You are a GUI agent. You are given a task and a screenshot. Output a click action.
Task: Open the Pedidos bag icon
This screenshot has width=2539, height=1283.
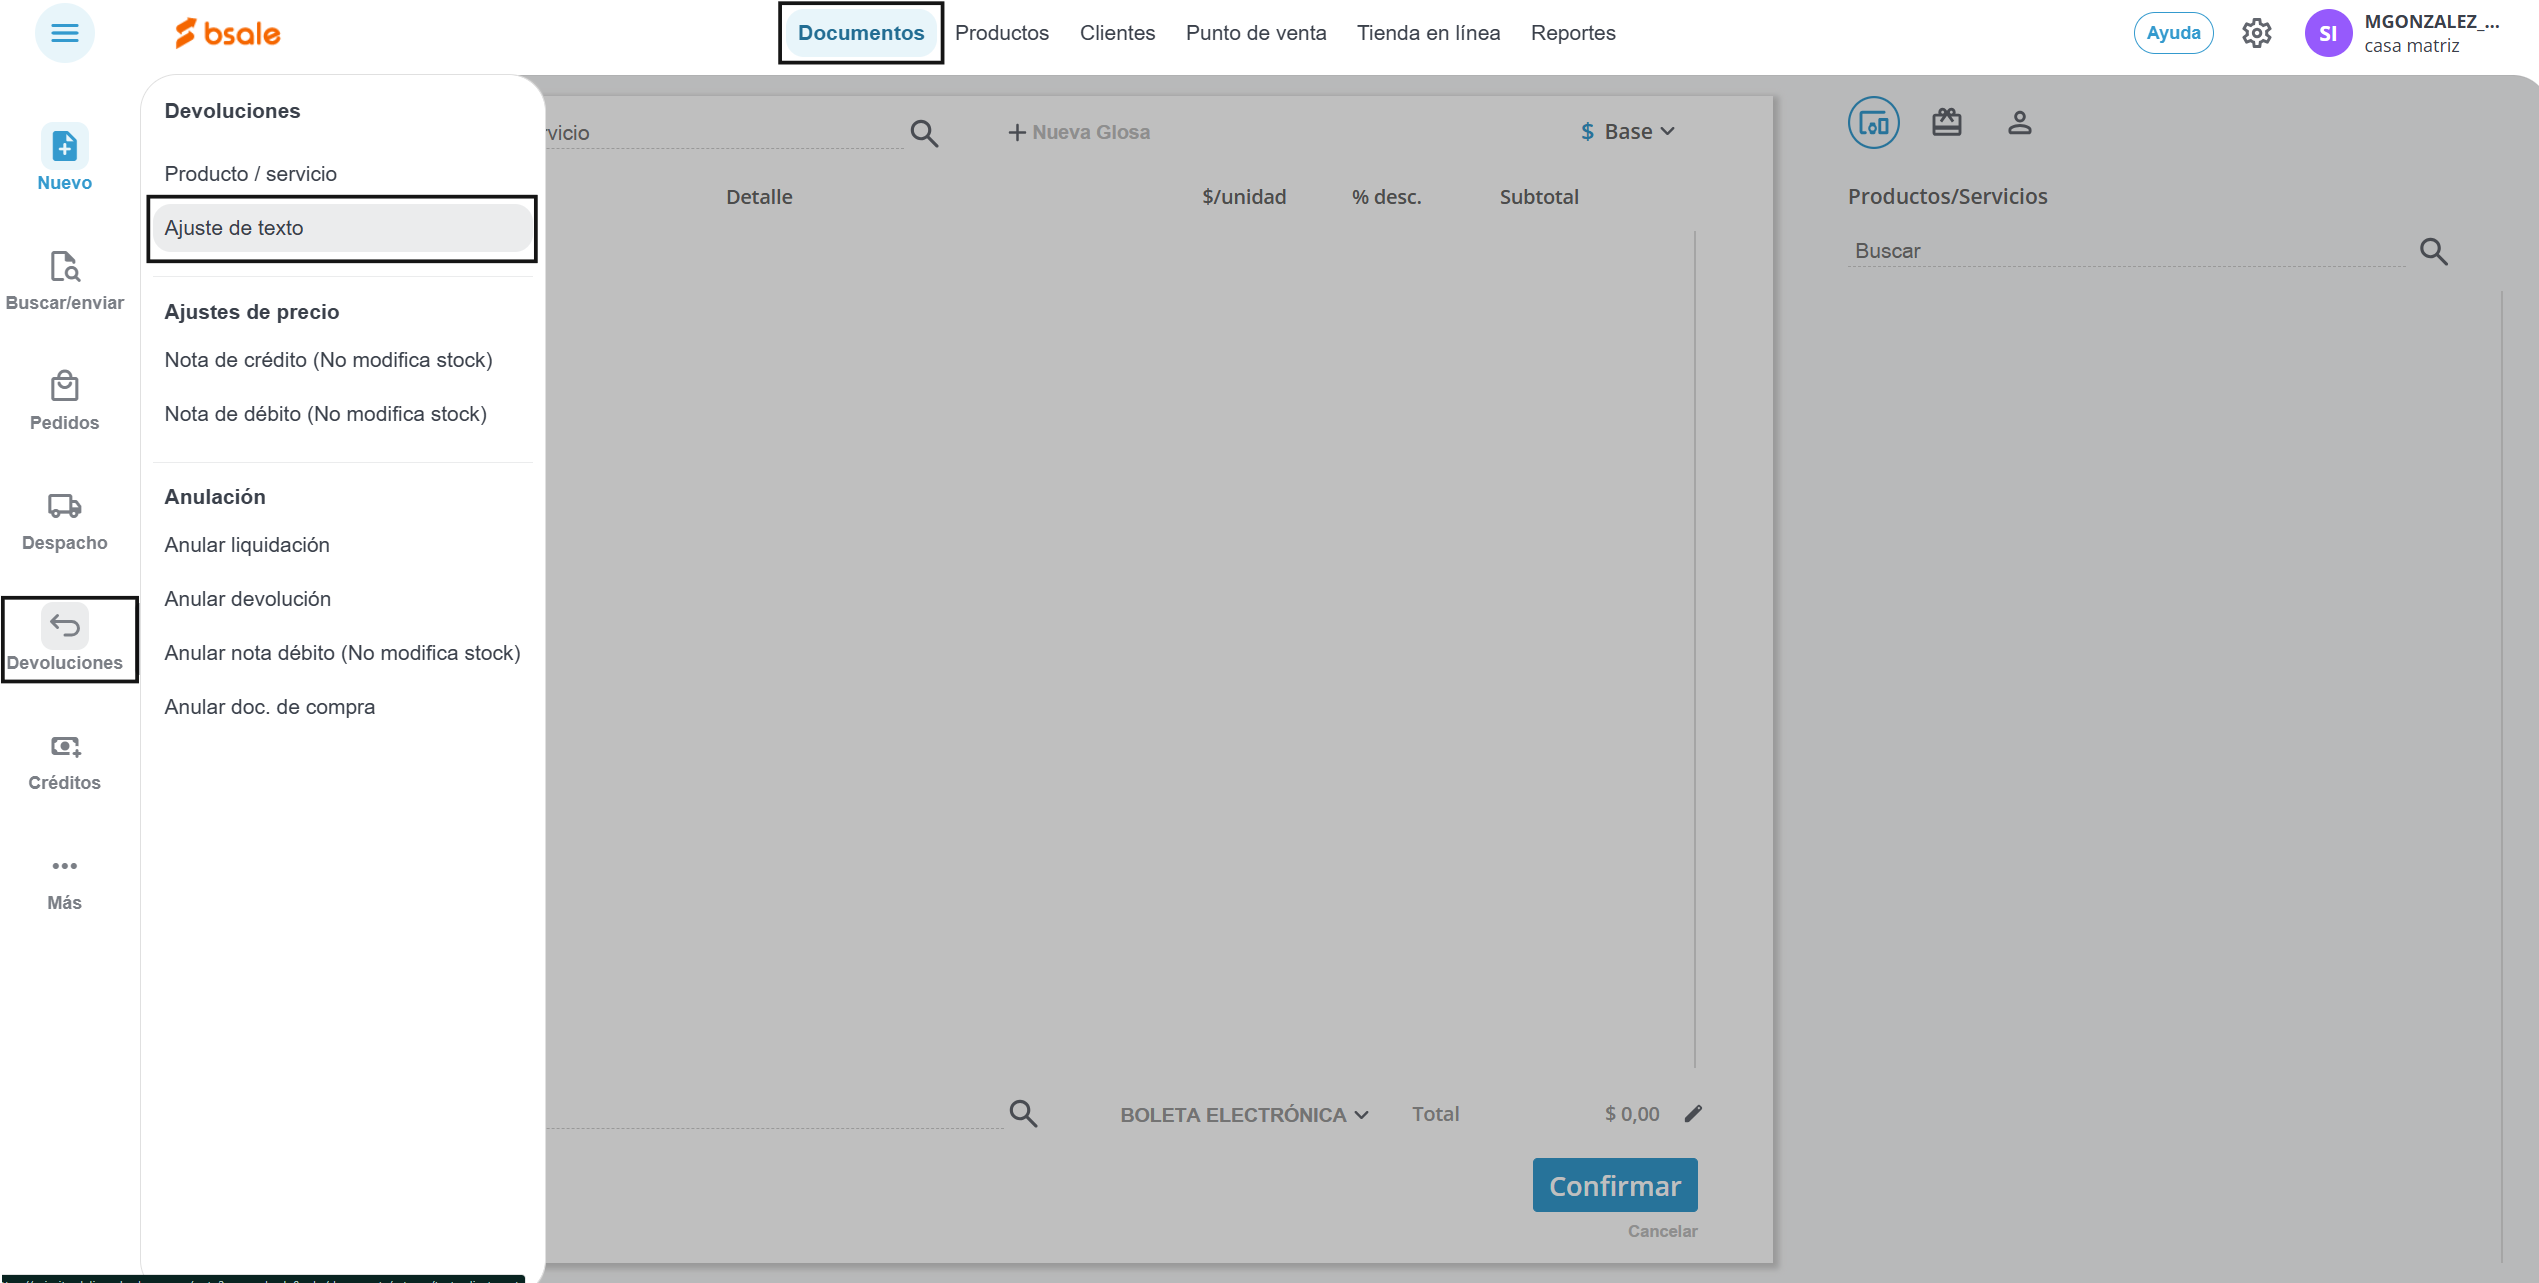(64, 387)
